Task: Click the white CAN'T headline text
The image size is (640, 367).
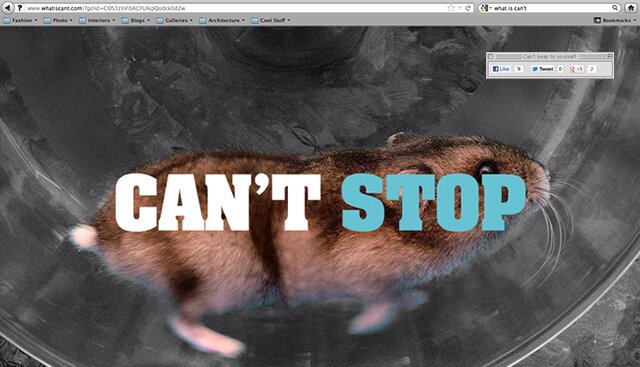Action: pyautogui.click(x=218, y=202)
